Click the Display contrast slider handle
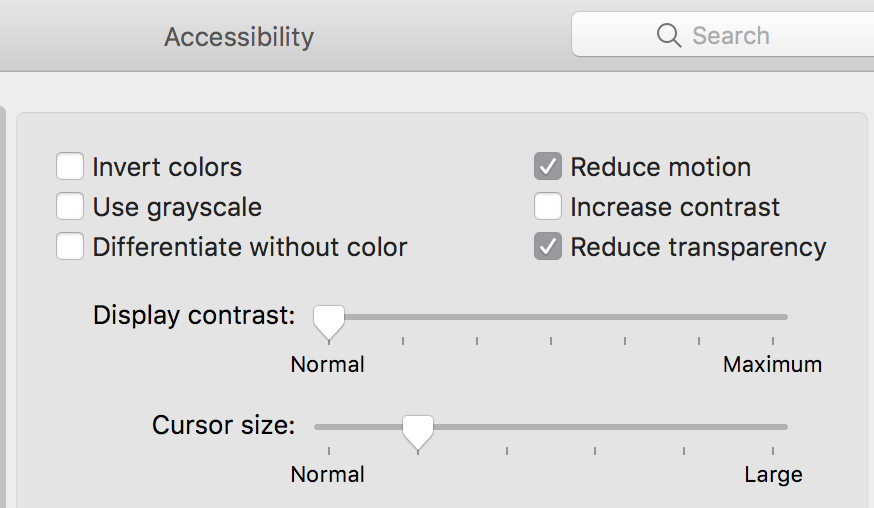The height and width of the screenshot is (508, 874). coord(329,321)
